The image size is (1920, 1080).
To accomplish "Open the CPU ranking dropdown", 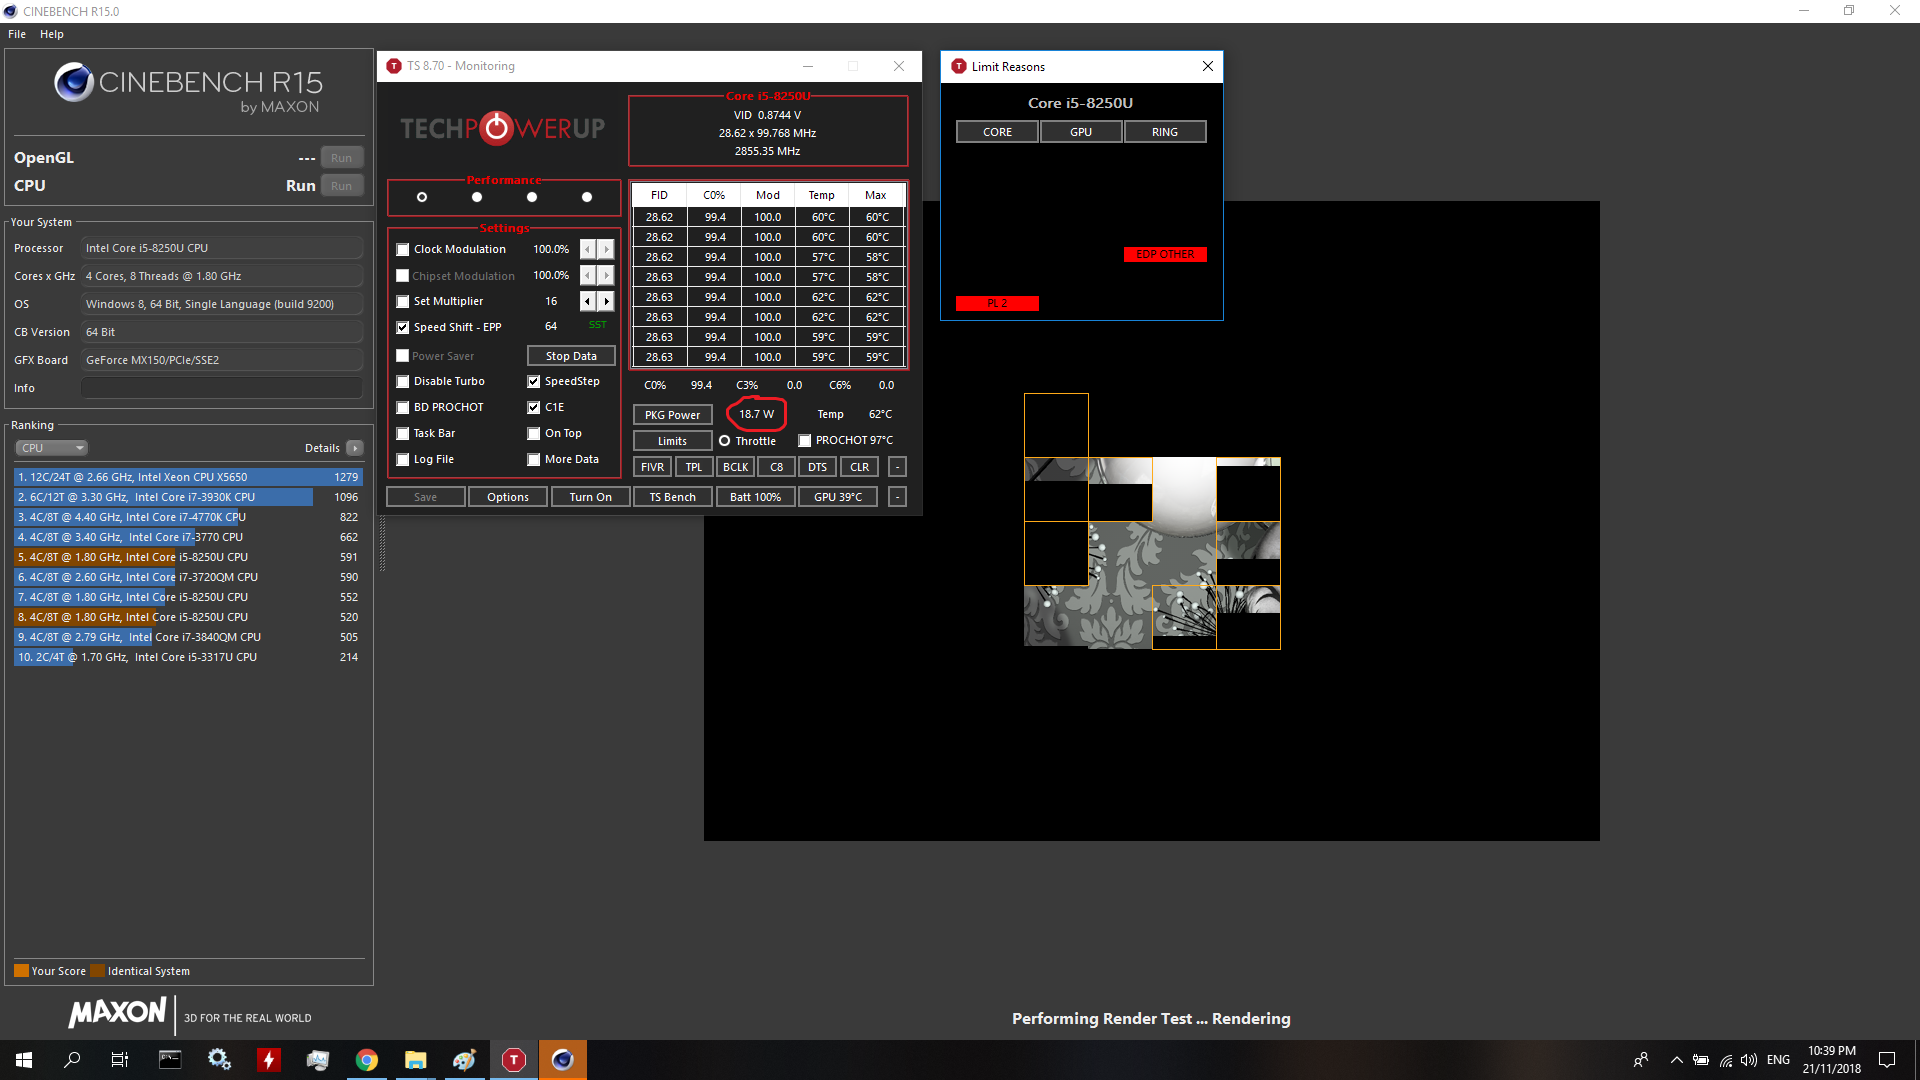I will click(x=52, y=448).
